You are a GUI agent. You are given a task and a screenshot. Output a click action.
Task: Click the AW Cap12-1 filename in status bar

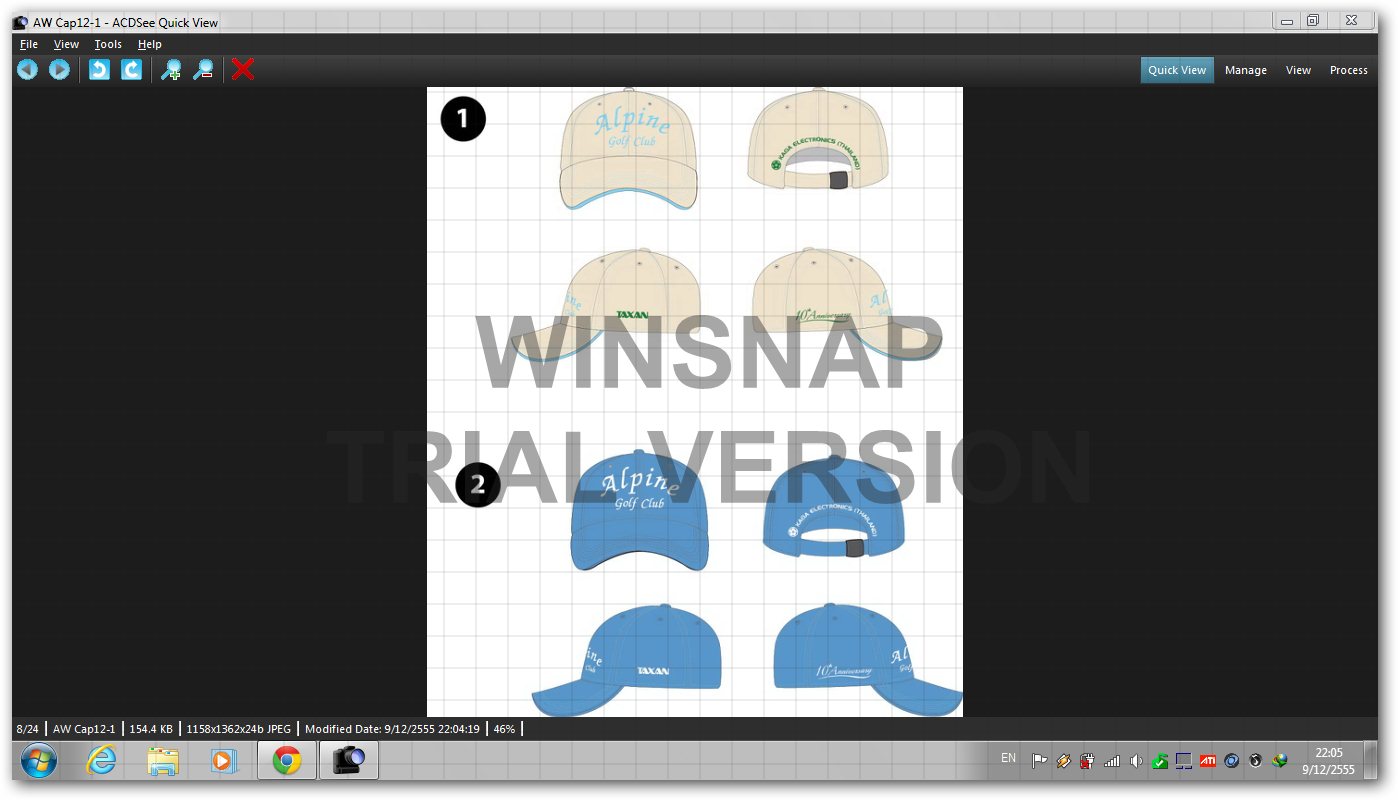click(84, 729)
